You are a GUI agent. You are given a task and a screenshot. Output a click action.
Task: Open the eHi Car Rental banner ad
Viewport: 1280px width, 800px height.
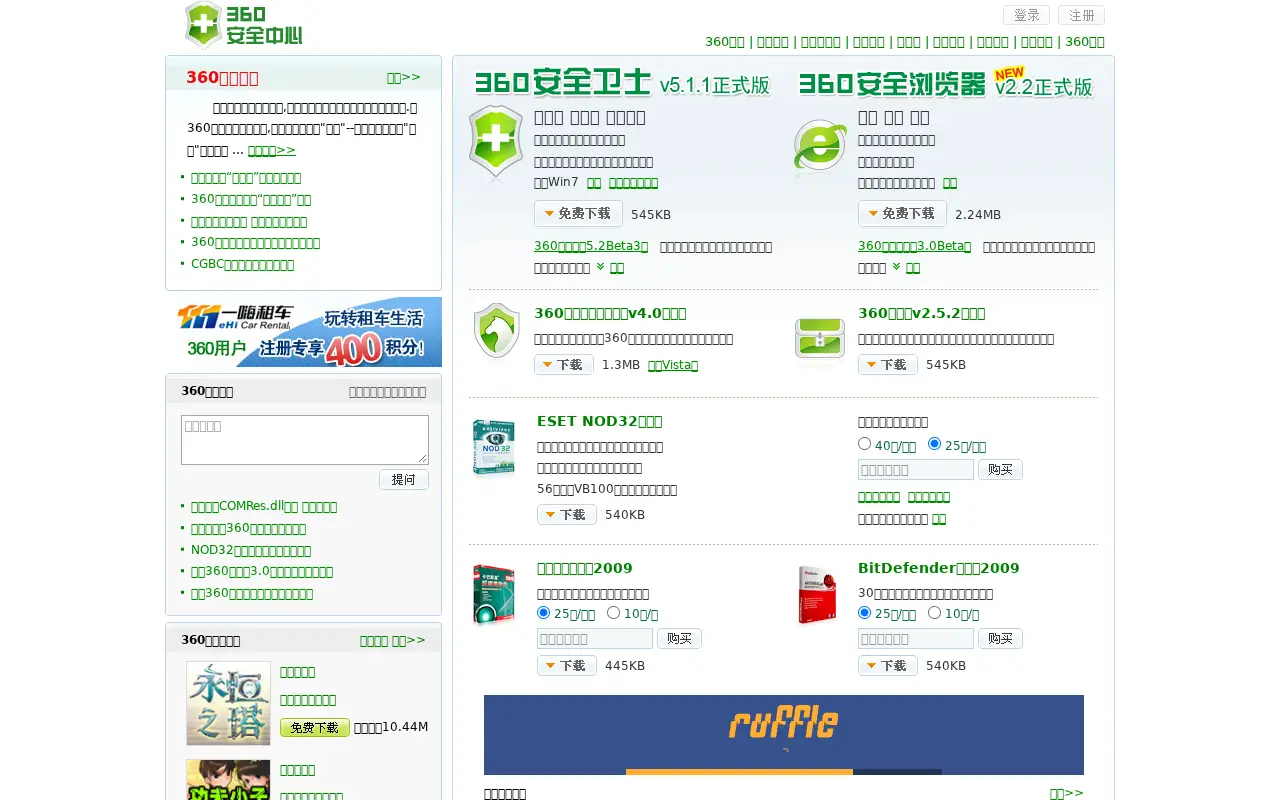[x=304, y=332]
